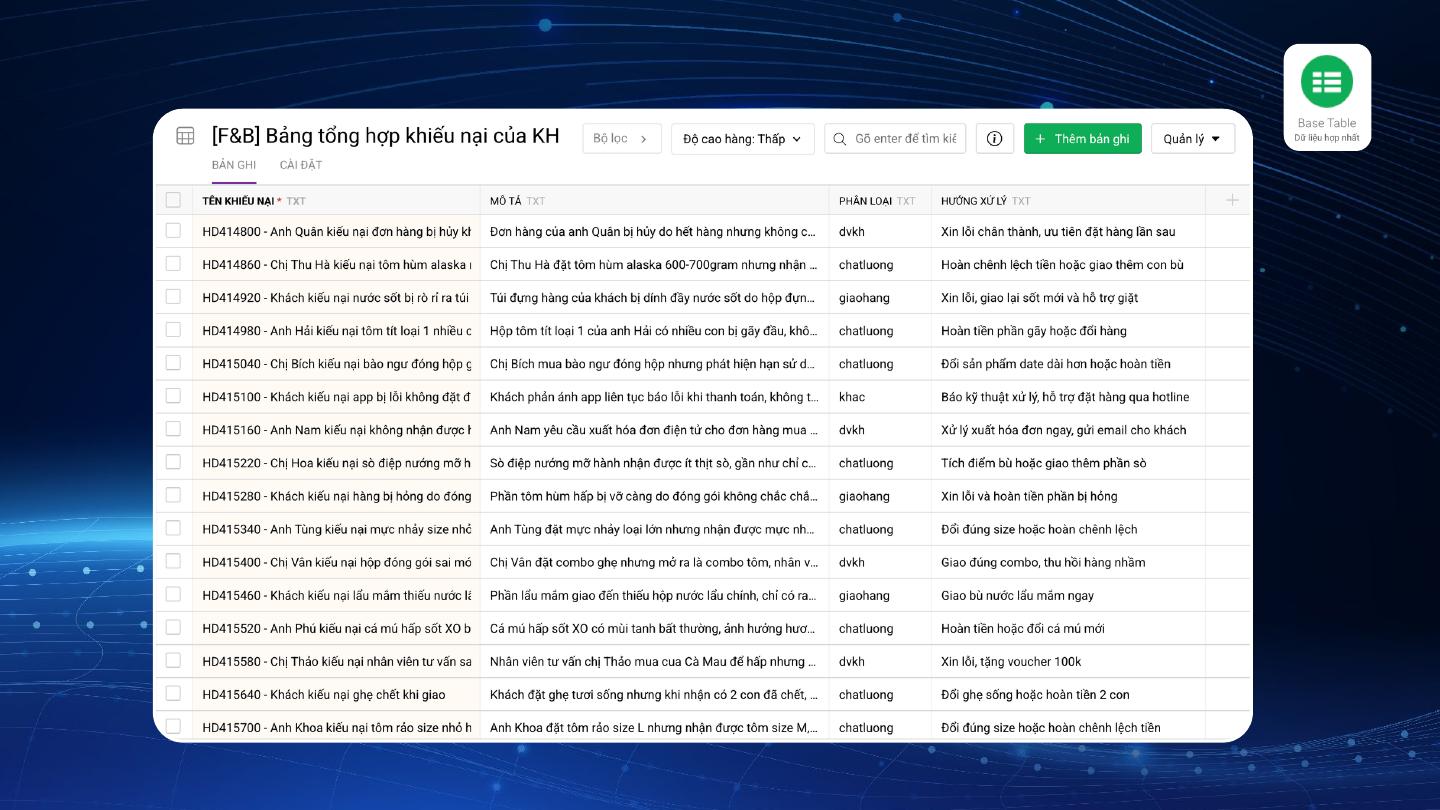This screenshot has height=810, width=1440.
Task: Tick the select-all checkbox in header row
Action: click(x=173, y=200)
